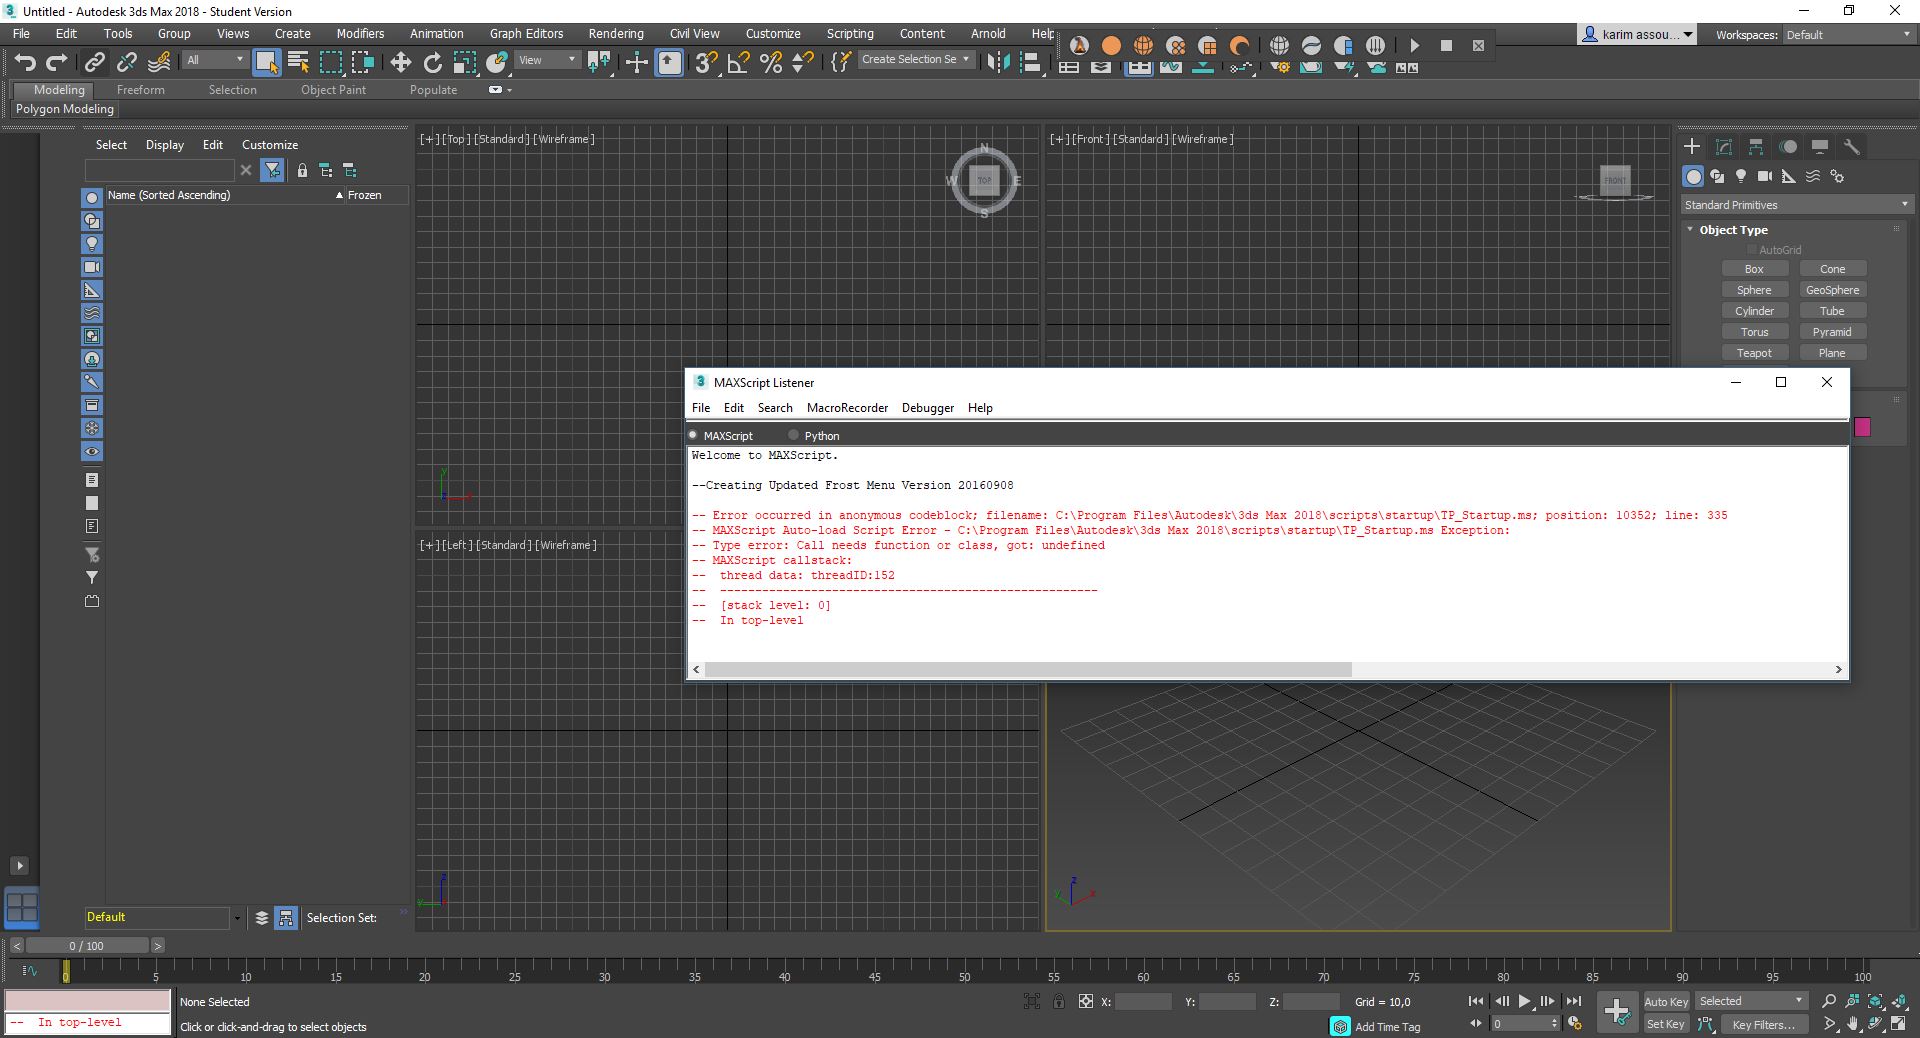Click Pan View hand icon
1920x1038 pixels.
click(x=1853, y=1024)
